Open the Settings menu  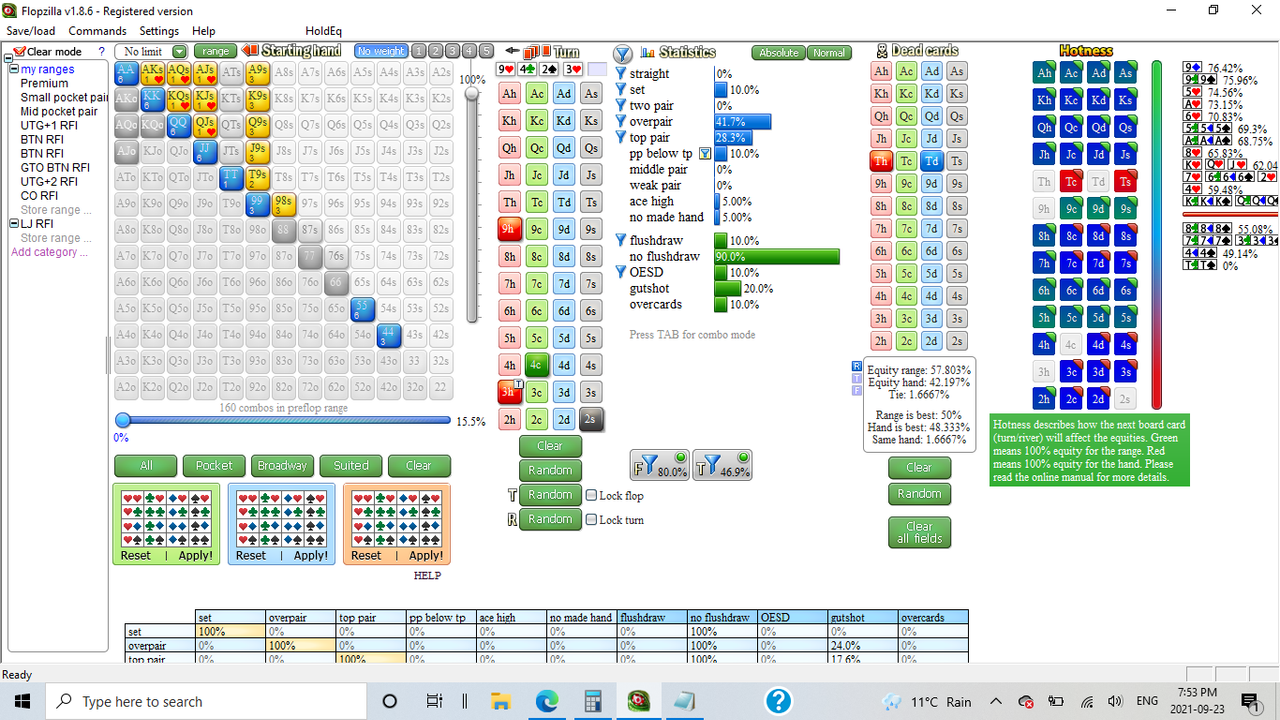(158, 30)
